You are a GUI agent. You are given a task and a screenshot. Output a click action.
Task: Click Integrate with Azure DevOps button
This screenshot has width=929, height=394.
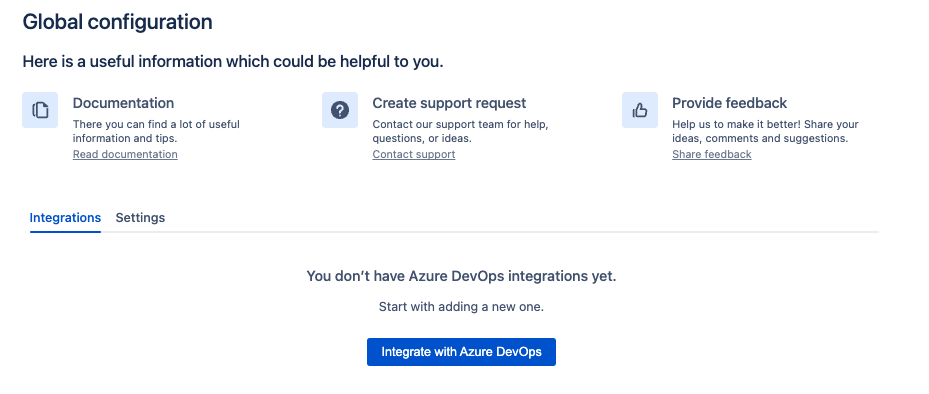point(462,352)
